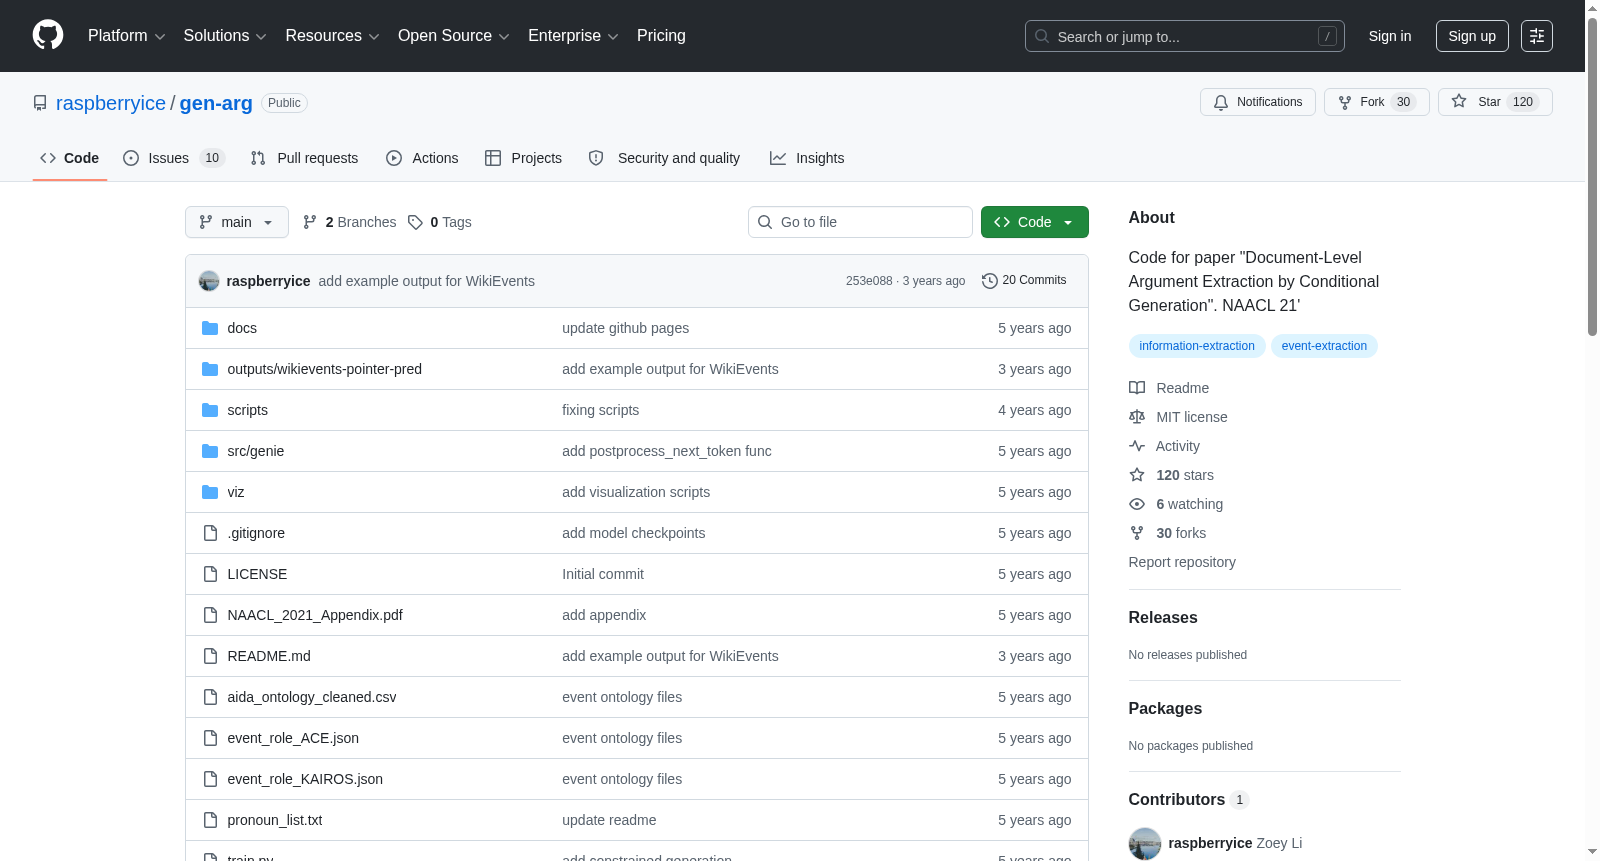Switch to the Pull requests tab
The image size is (1600, 861).
tap(304, 158)
